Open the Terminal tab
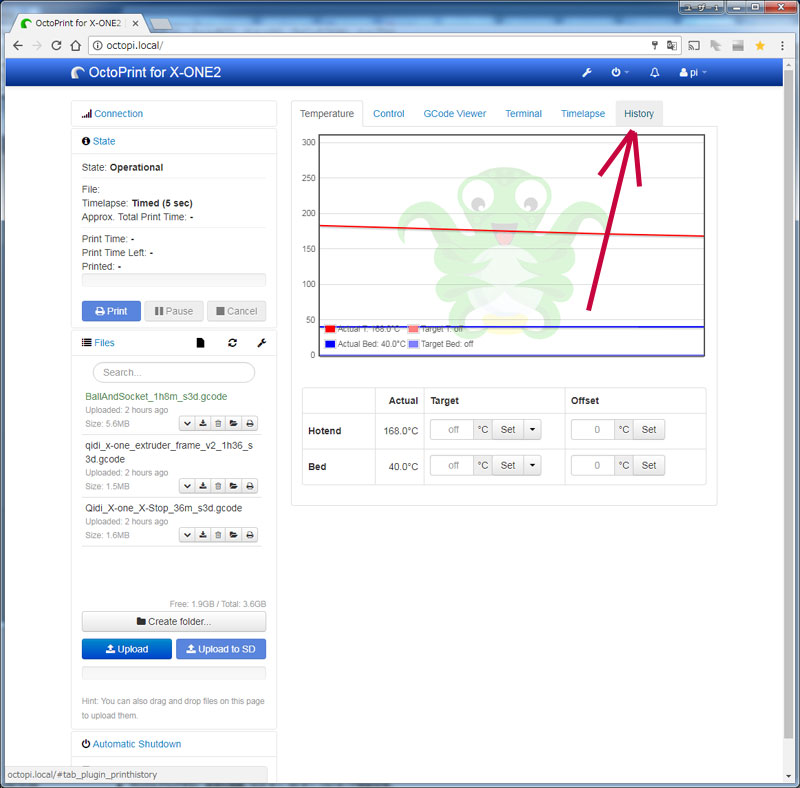Viewport: 800px width, 788px height. tap(523, 114)
